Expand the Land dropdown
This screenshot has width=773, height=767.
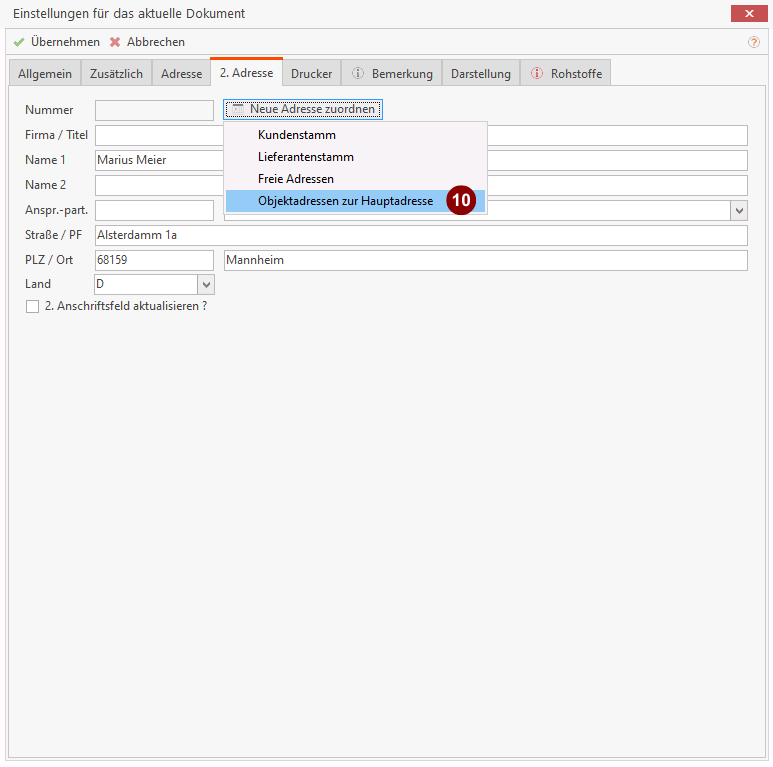206,285
